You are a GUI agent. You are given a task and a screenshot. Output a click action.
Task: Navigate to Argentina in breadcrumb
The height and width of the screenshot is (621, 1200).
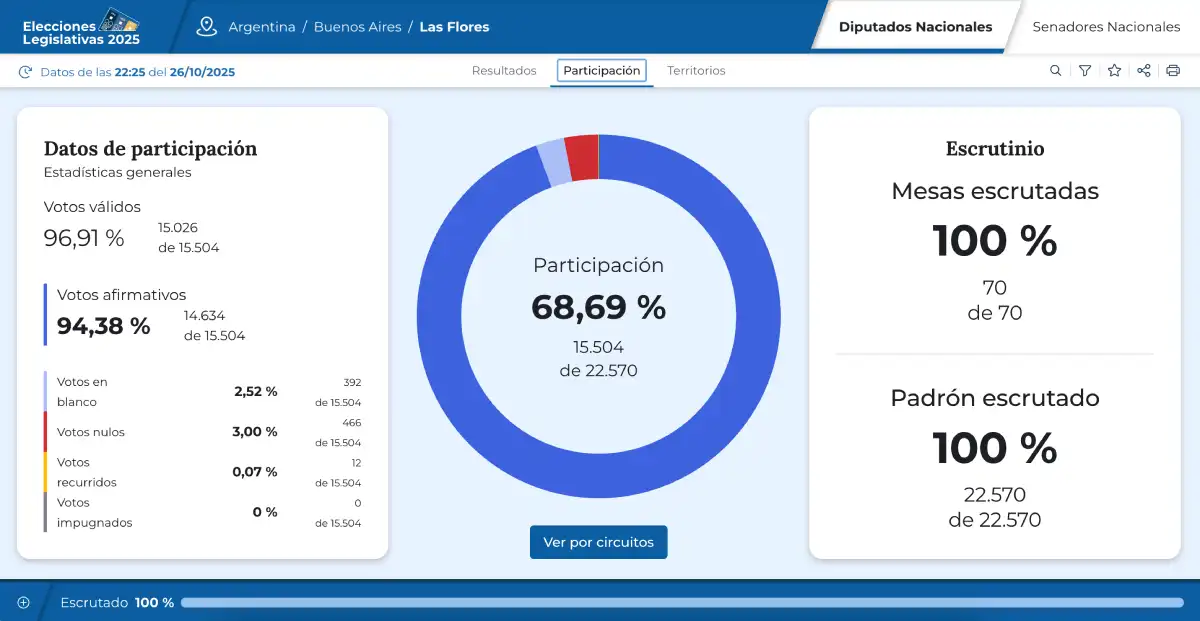[x=262, y=27]
